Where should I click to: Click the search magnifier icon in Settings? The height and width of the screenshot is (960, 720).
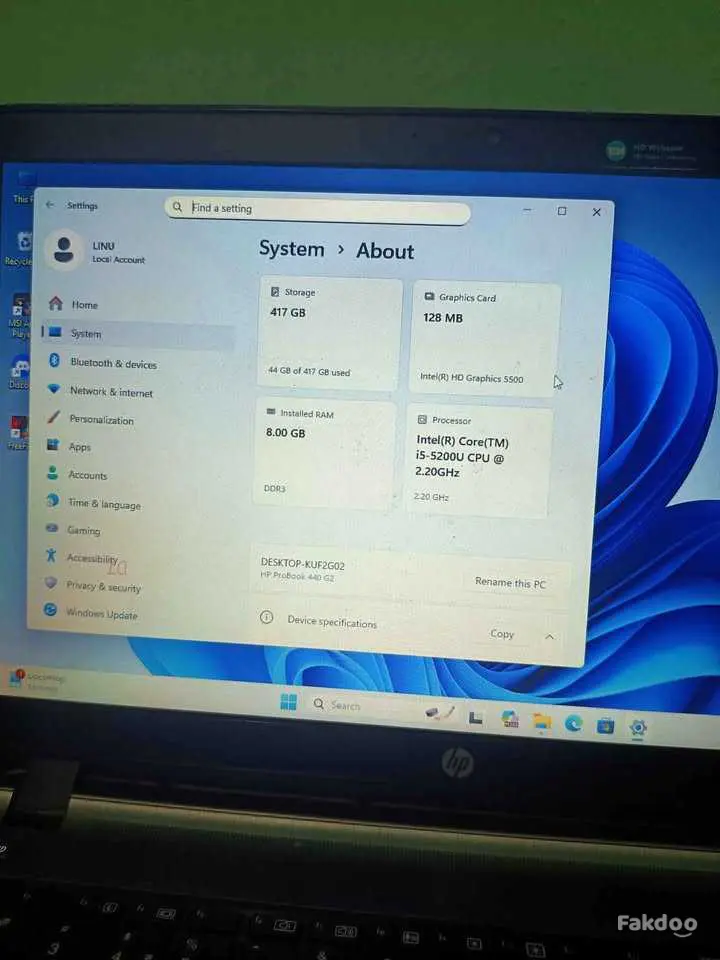pyautogui.click(x=177, y=207)
